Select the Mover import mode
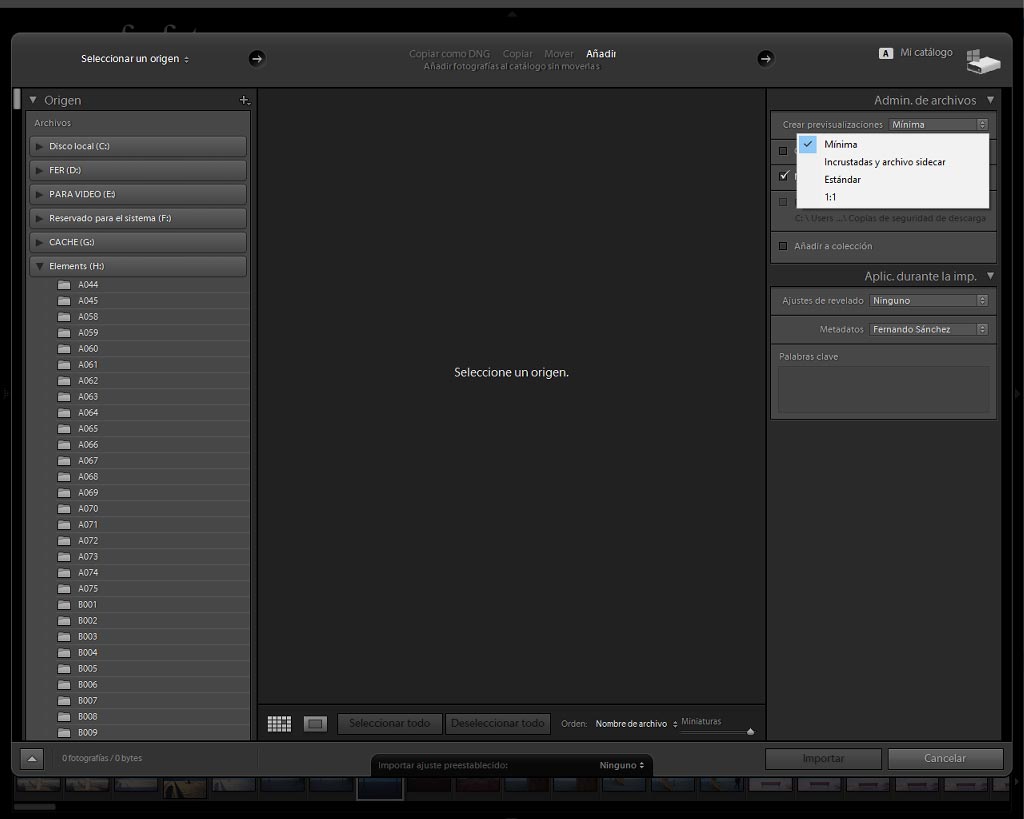This screenshot has height=819, width=1024. point(558,54)
